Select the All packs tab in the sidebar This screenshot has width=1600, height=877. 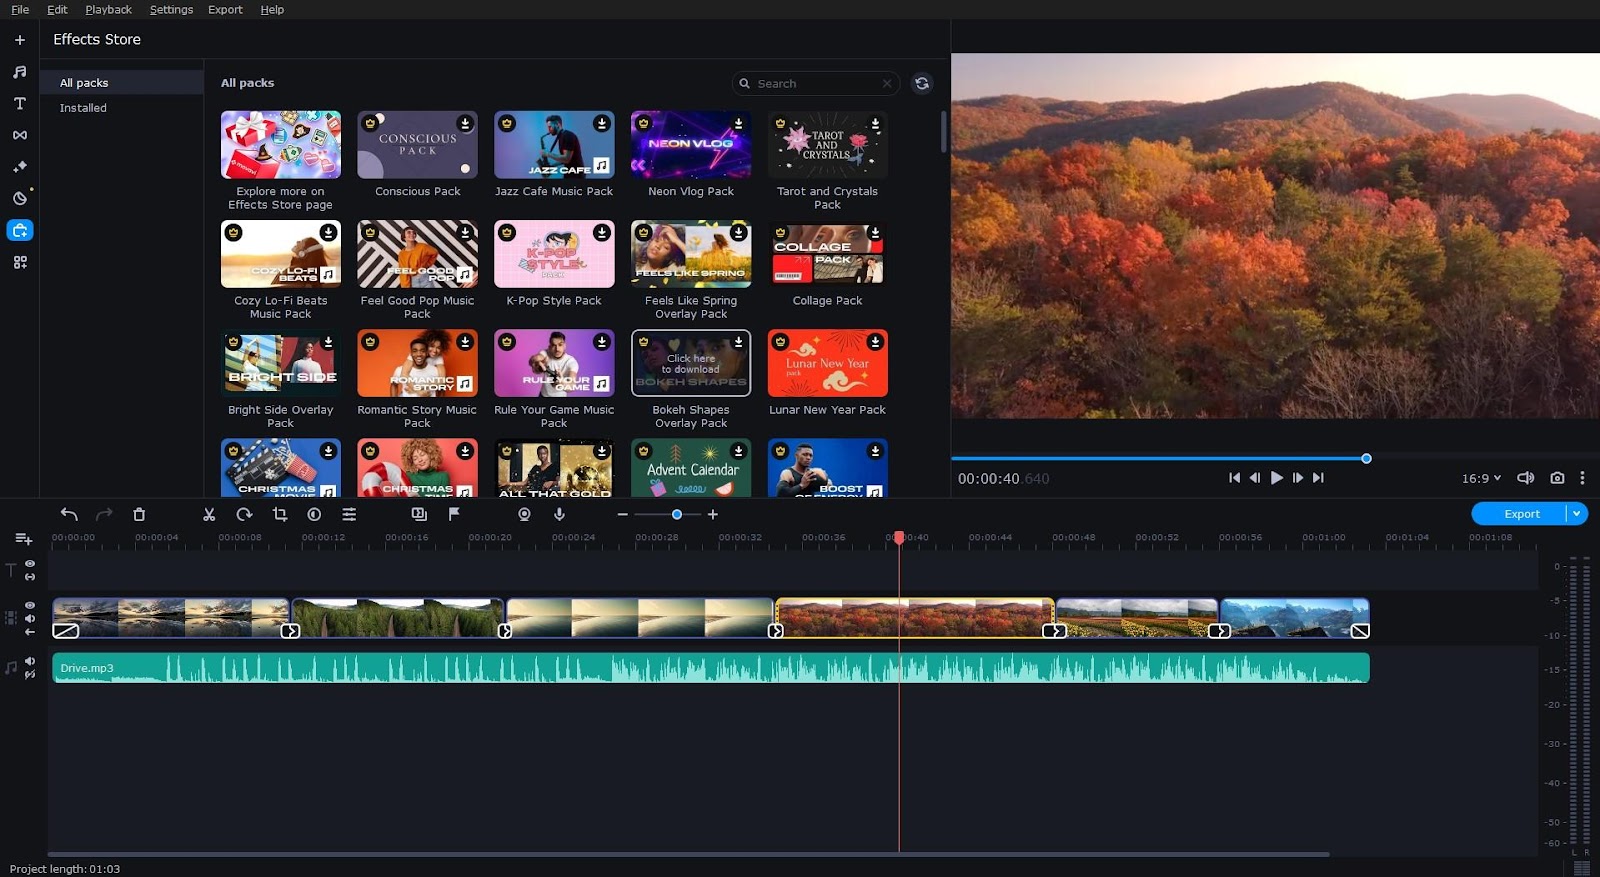pos(122,83)
